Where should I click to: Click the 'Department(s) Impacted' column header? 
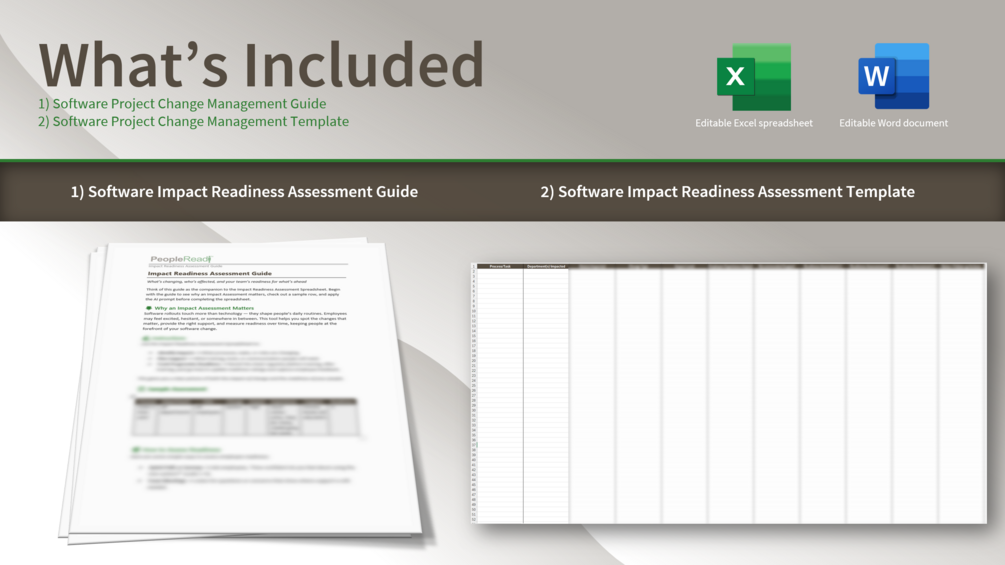coord(546,266)
